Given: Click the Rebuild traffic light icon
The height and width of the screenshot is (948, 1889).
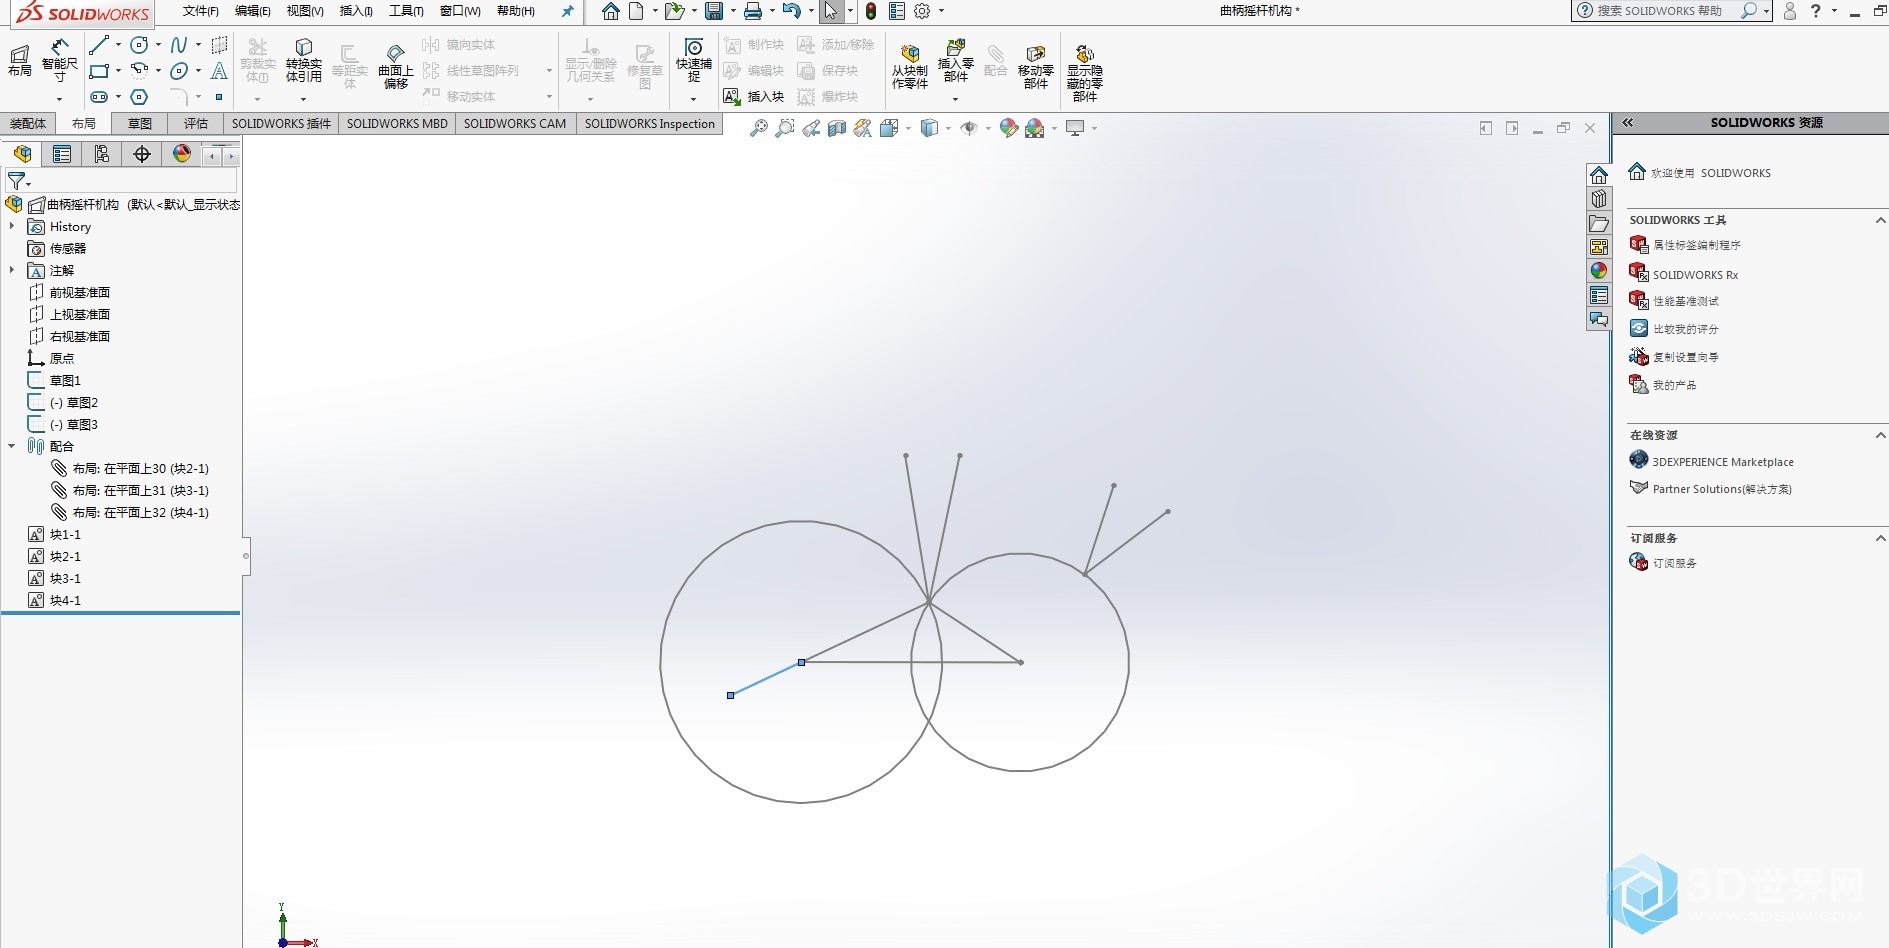Looking at the screenshot, I should tap(871, 11).
